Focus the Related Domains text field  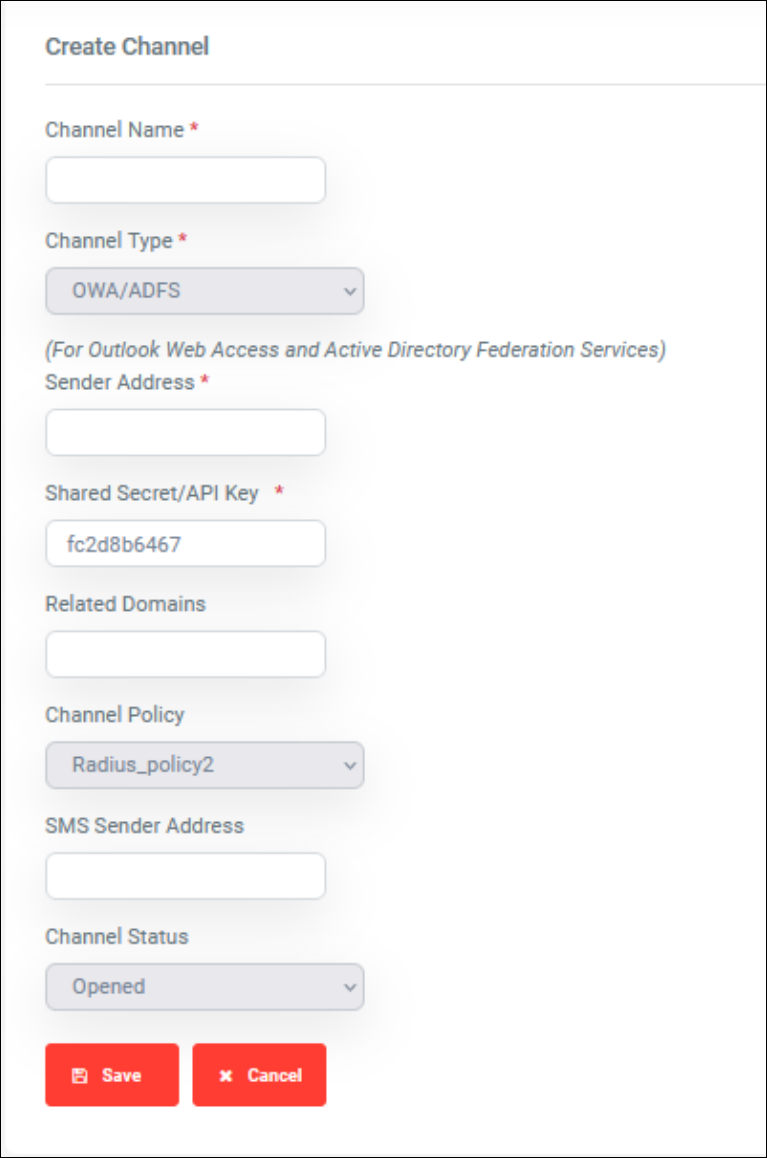(186, 654)
